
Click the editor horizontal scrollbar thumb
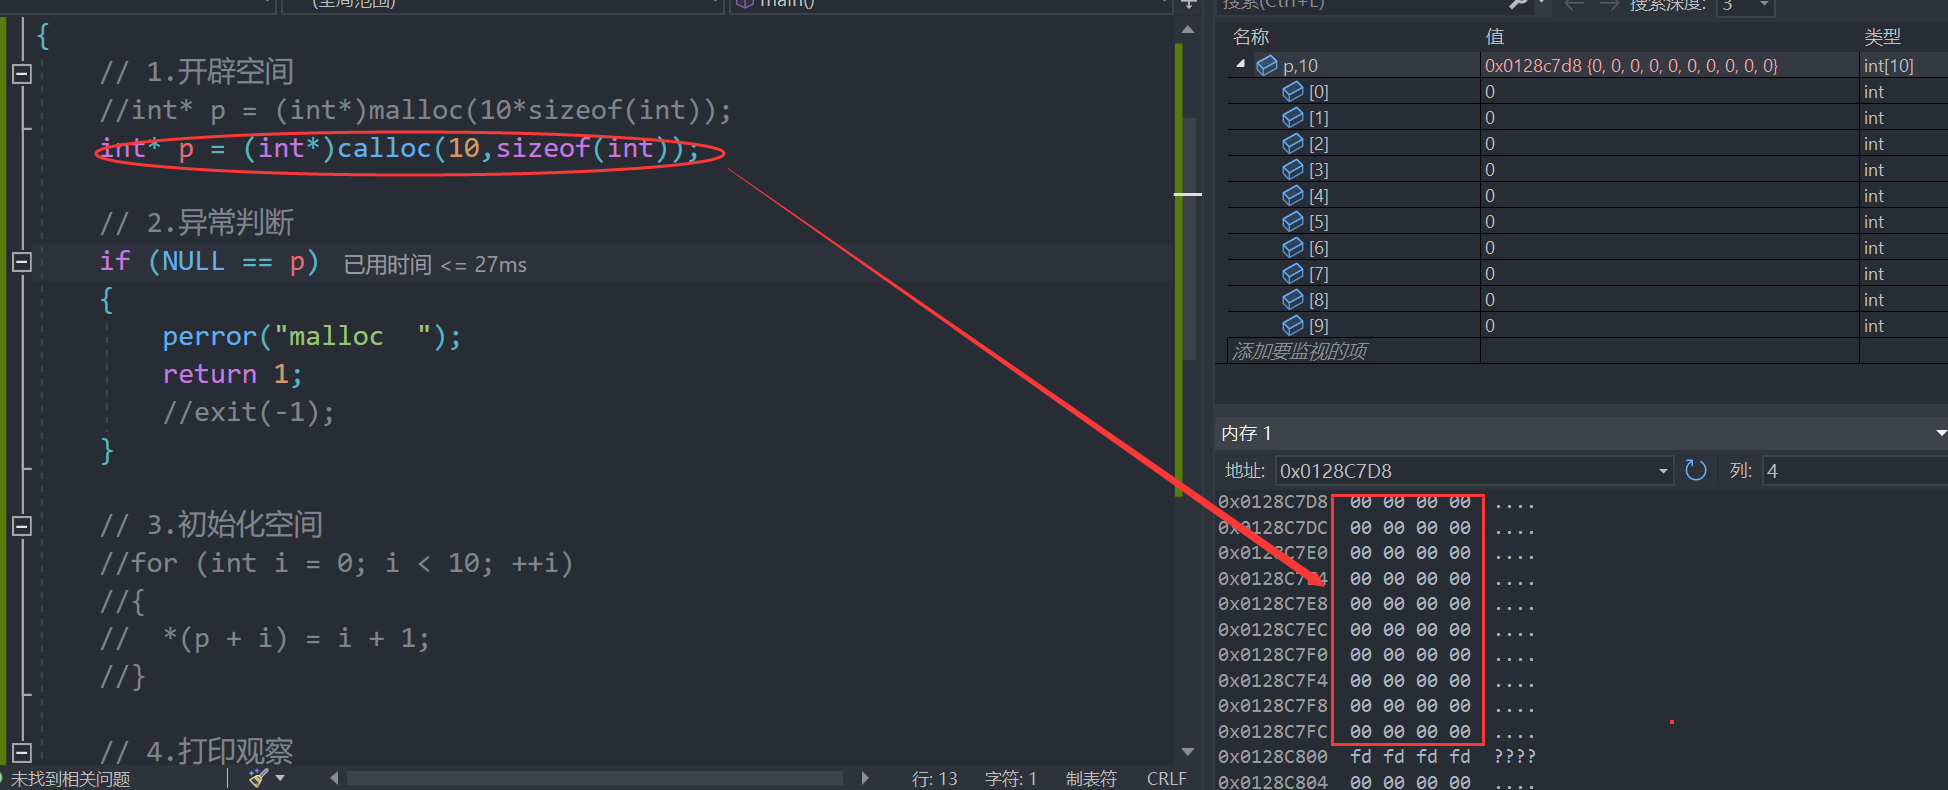(x=595, y=778)
